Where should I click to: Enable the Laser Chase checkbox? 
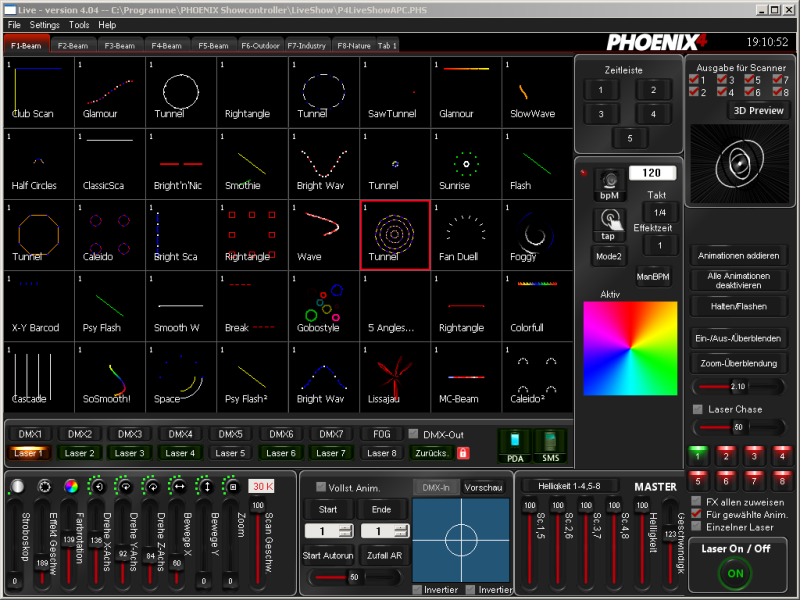pyautogui.click(x=698, y=409)
